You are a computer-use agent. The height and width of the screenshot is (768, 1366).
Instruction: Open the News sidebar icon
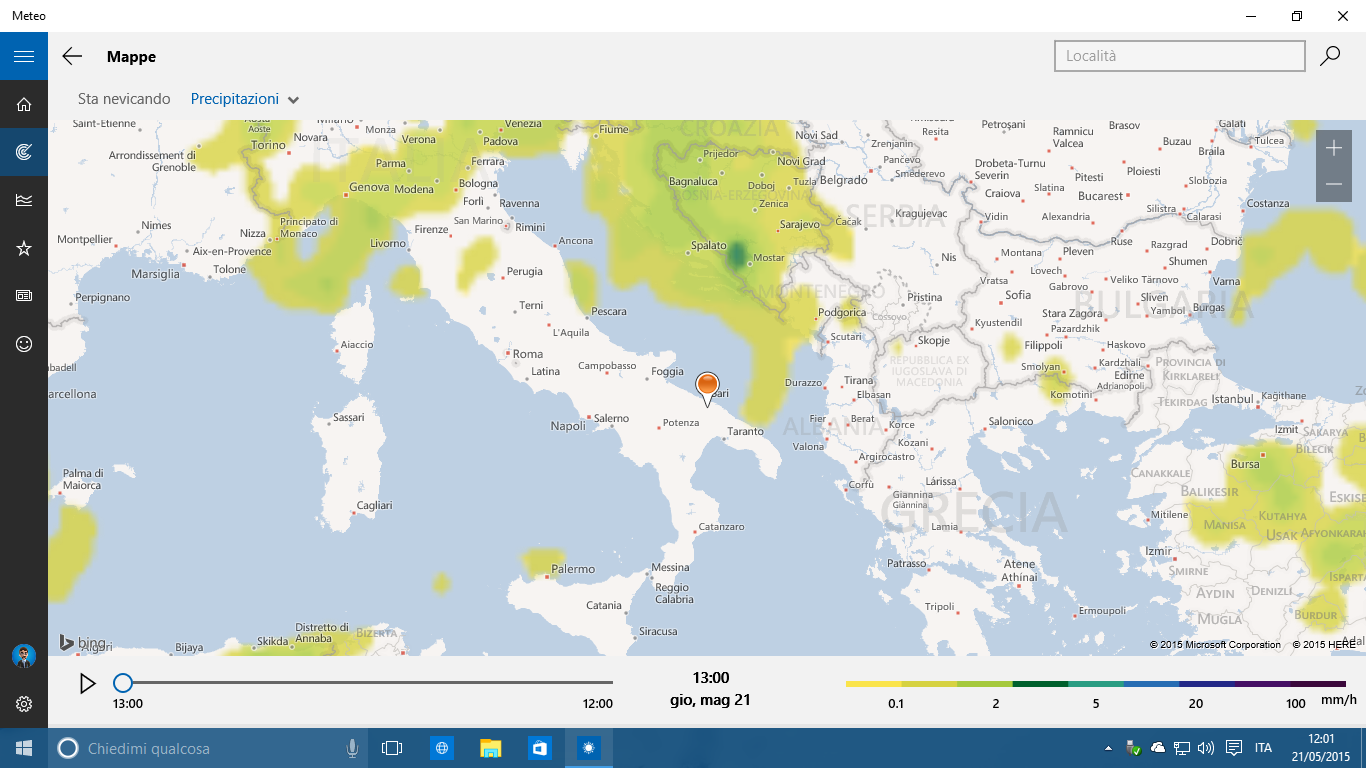(x=24, y=296)
